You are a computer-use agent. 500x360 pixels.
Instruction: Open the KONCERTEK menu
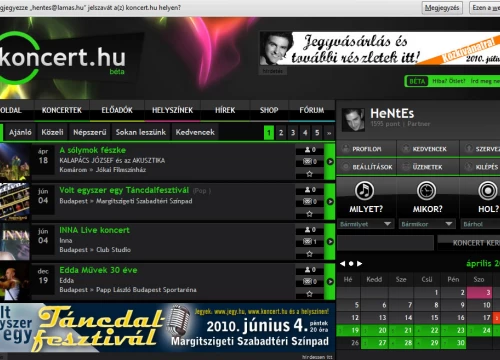click(62, 110)
